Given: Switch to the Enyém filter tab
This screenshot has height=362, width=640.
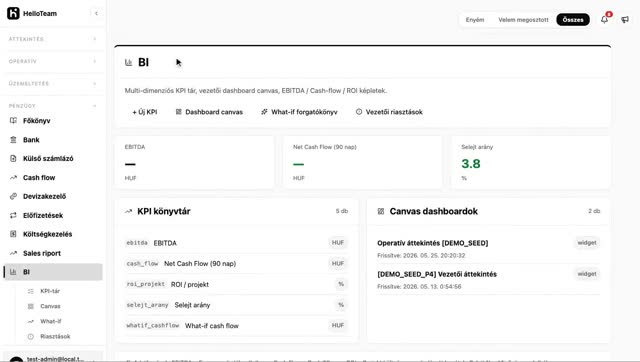Looking at the screenshot, I should point(475,20).
